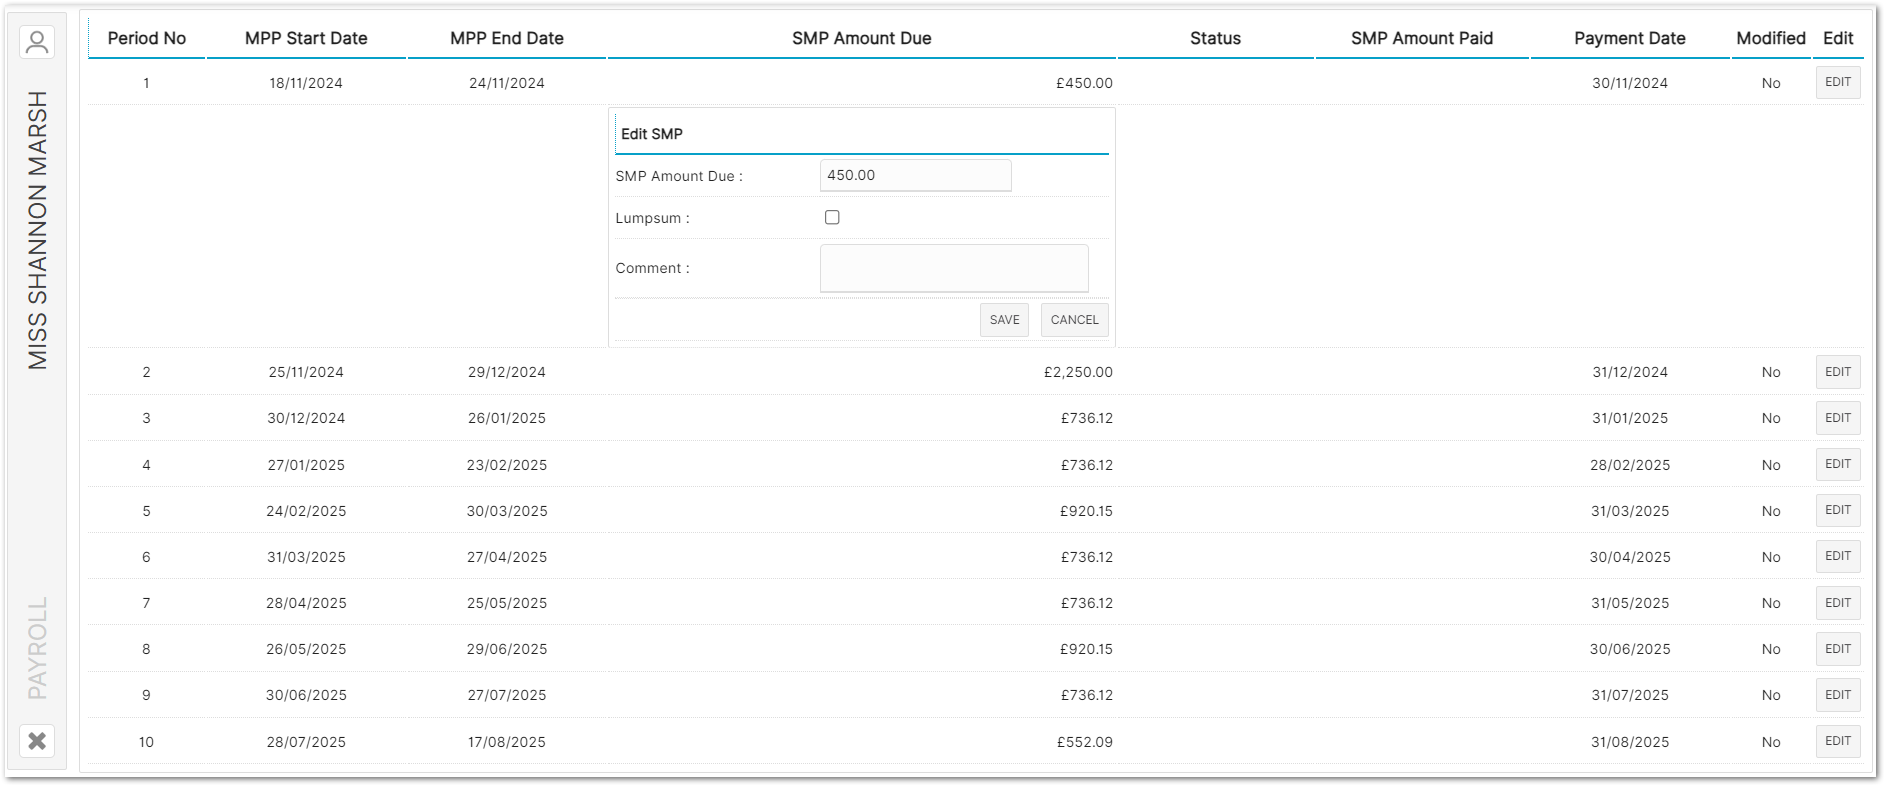
Task: Click the MPP Start Date column header
Action: pos(306,38)
